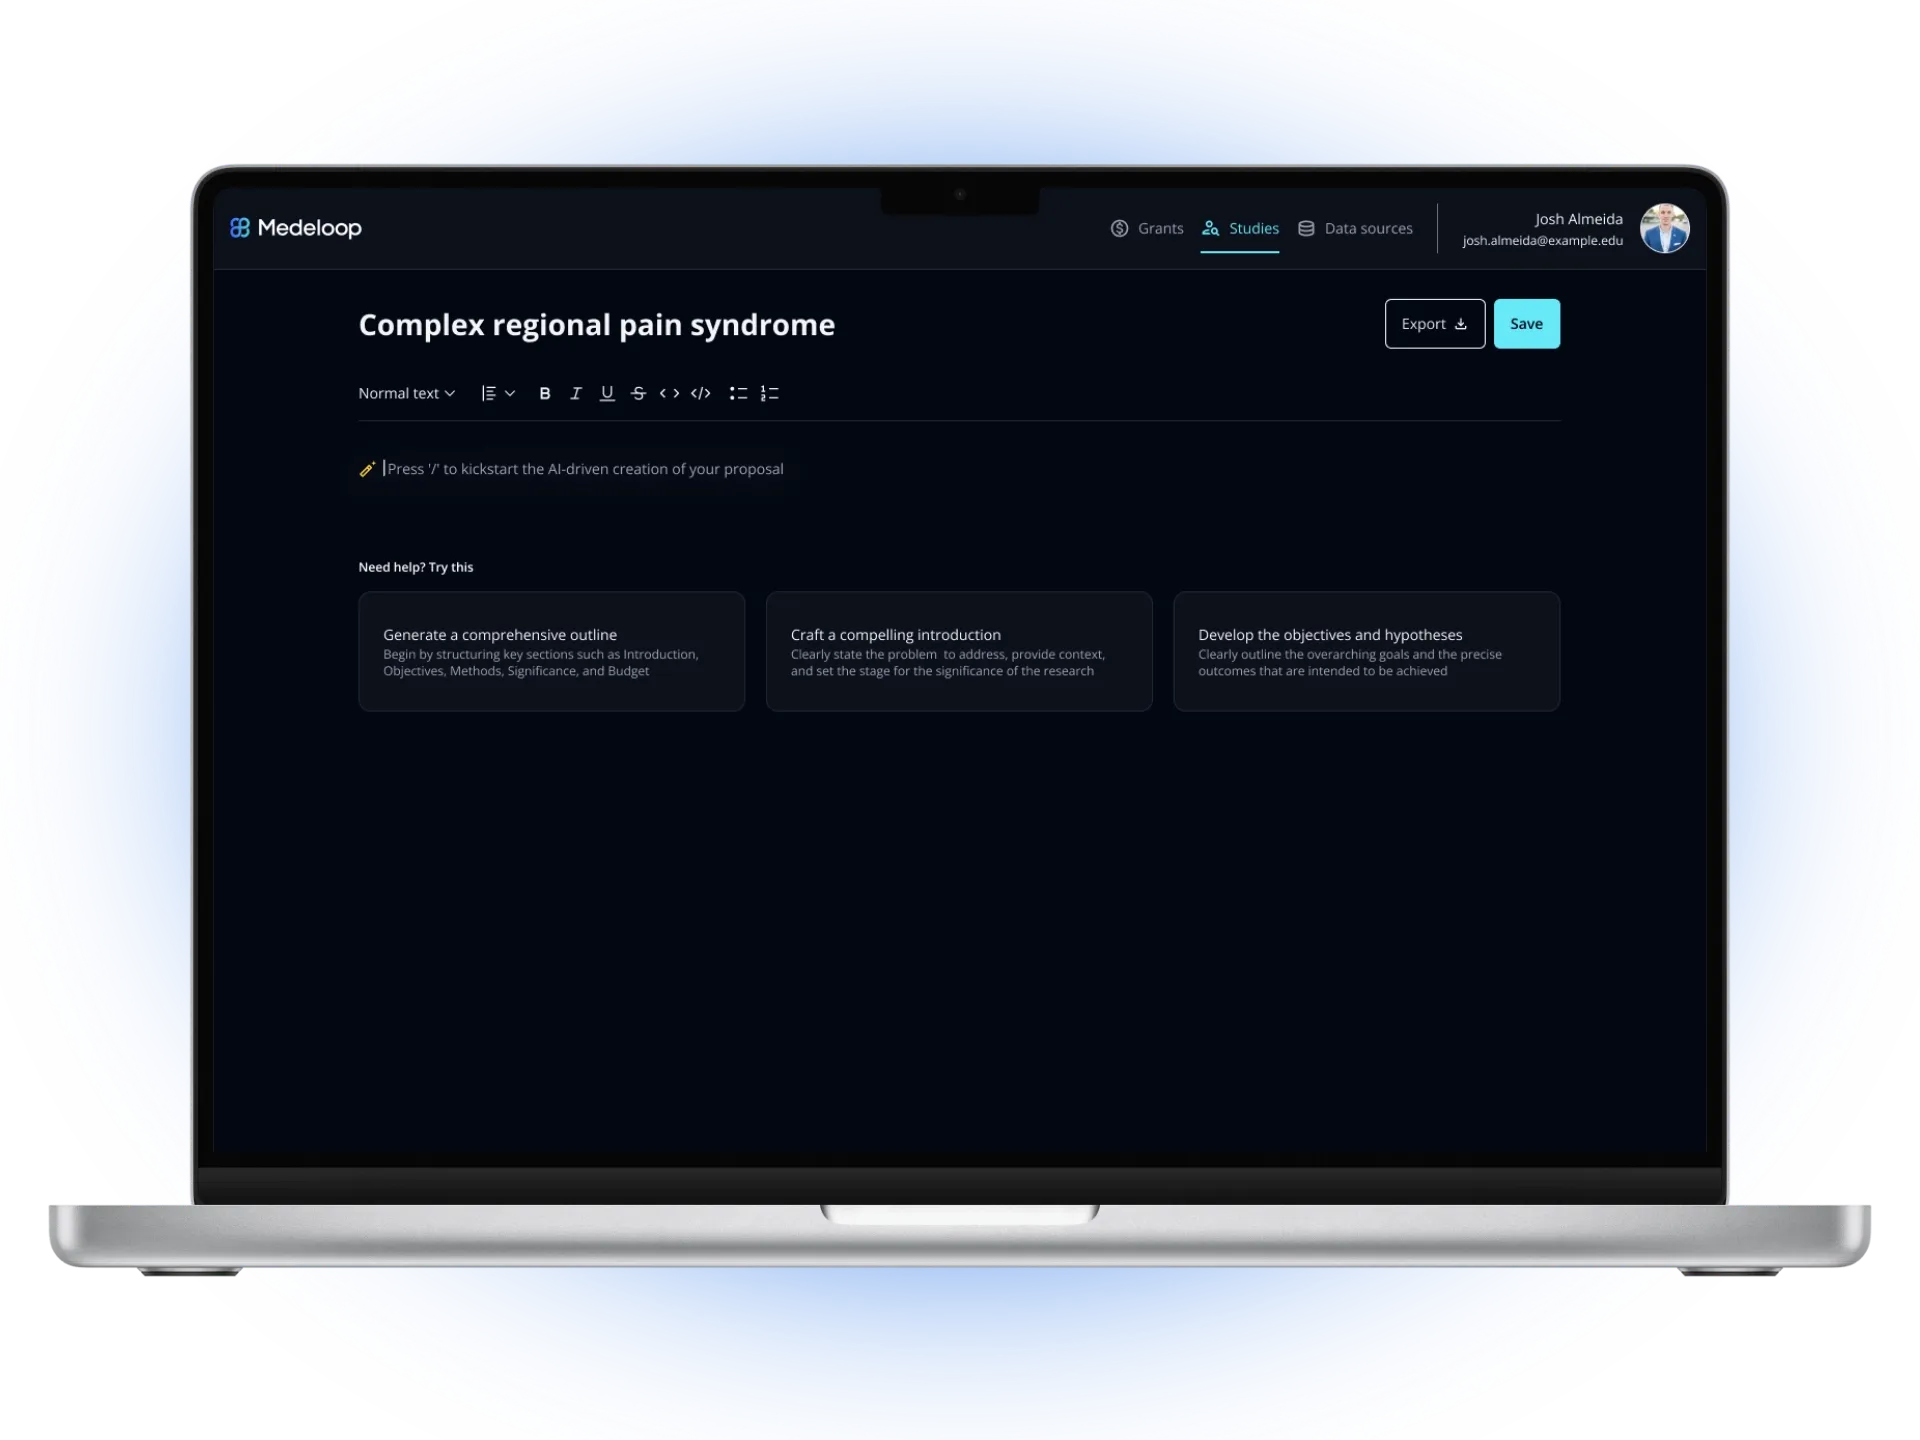Viewport: 1920px width, 1440px height.
Task: Create a bulleted list
Action: [738, 394]
